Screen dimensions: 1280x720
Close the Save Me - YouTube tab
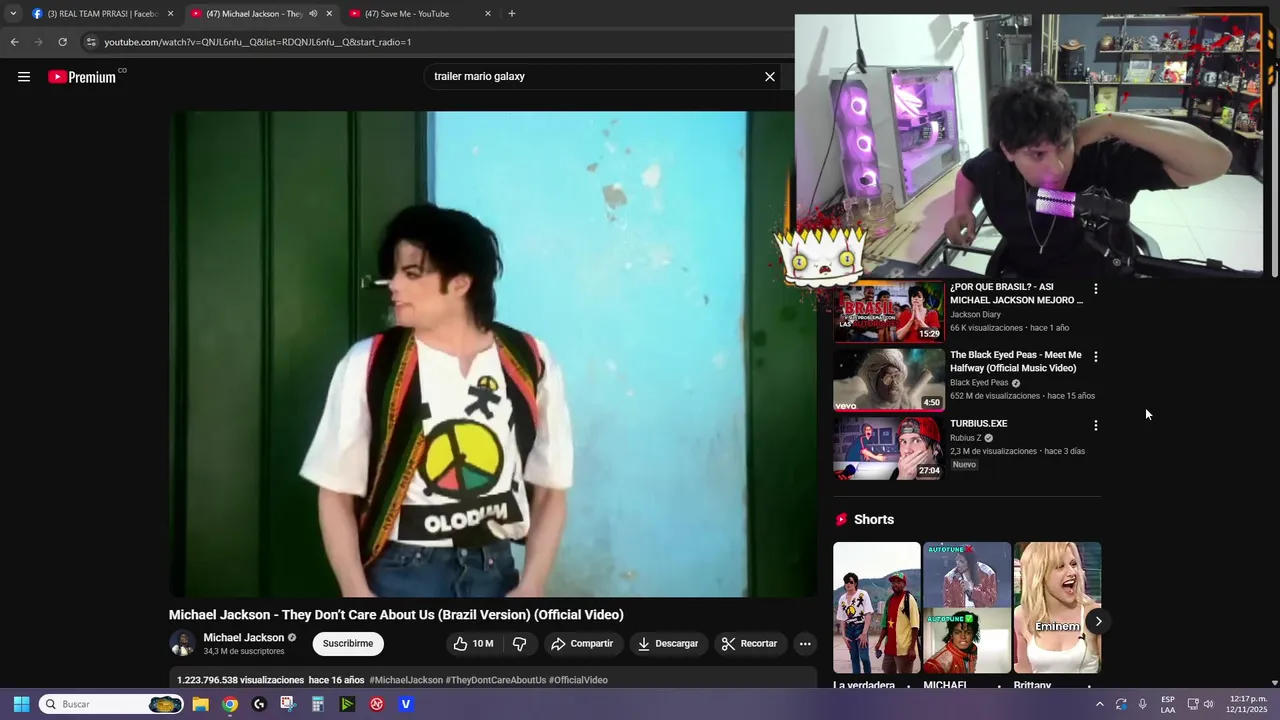488,14
